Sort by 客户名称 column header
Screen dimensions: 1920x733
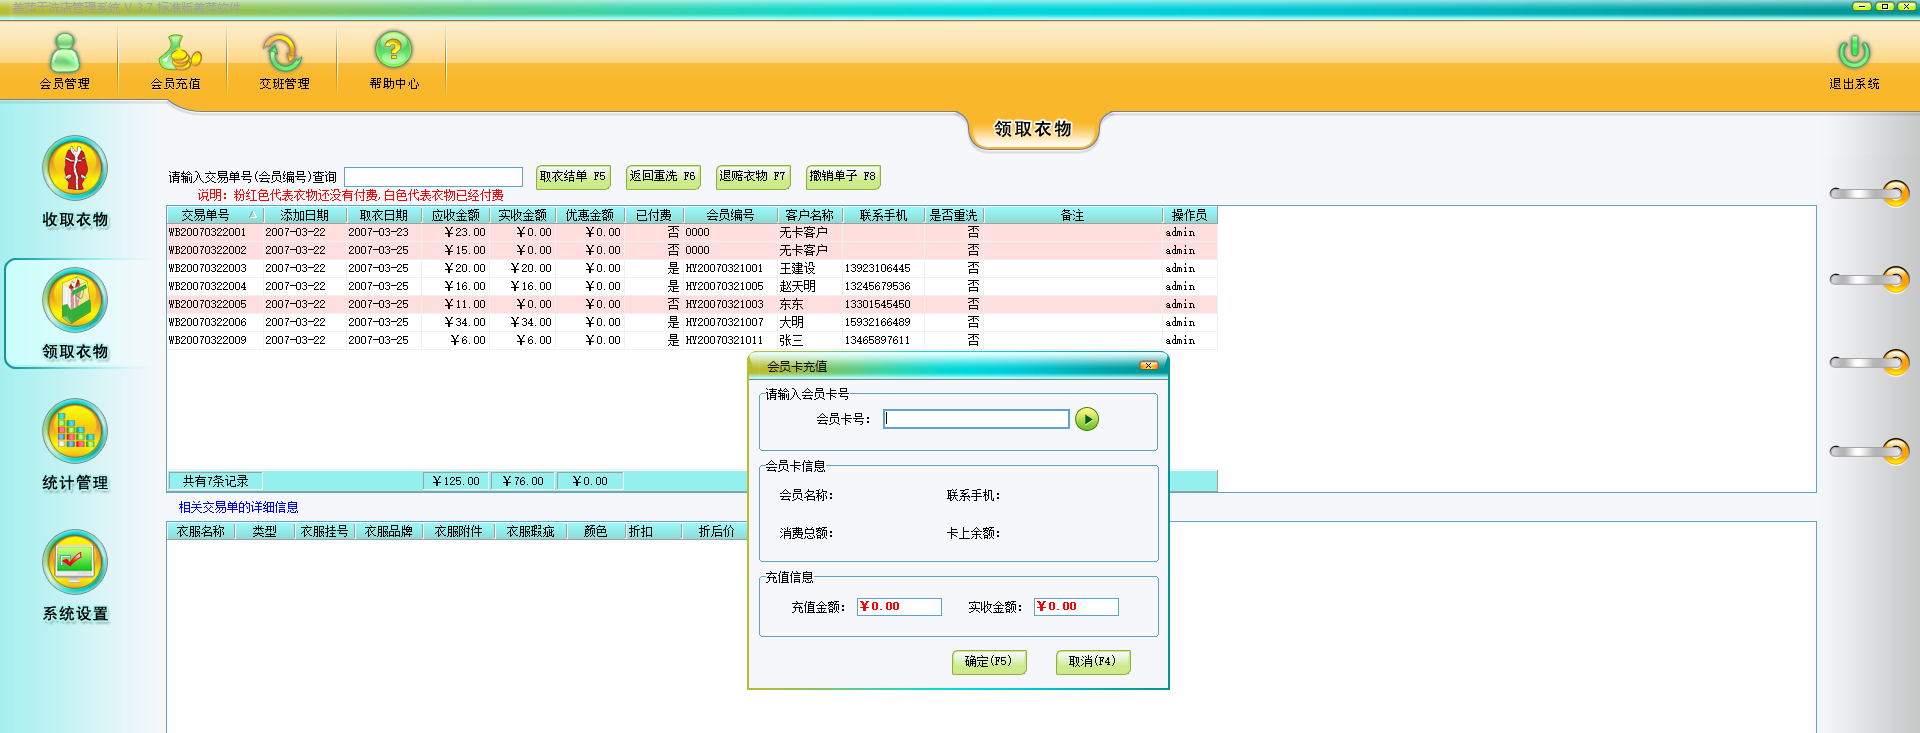coord(810,215)
